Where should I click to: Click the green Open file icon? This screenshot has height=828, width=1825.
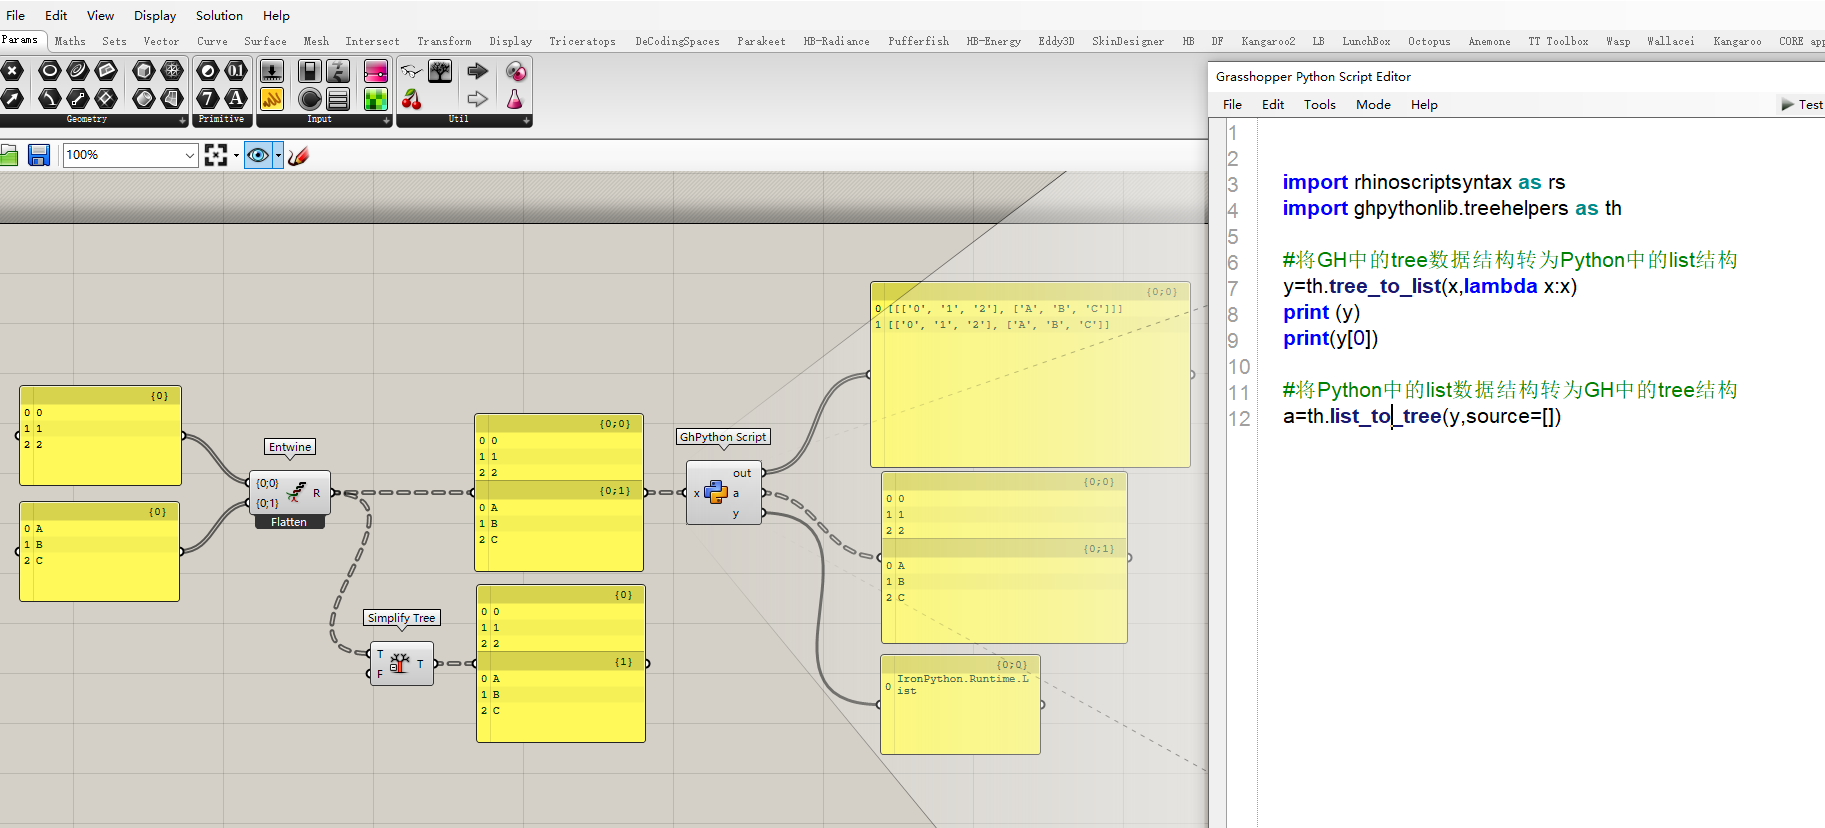click(x=9, y=155)
